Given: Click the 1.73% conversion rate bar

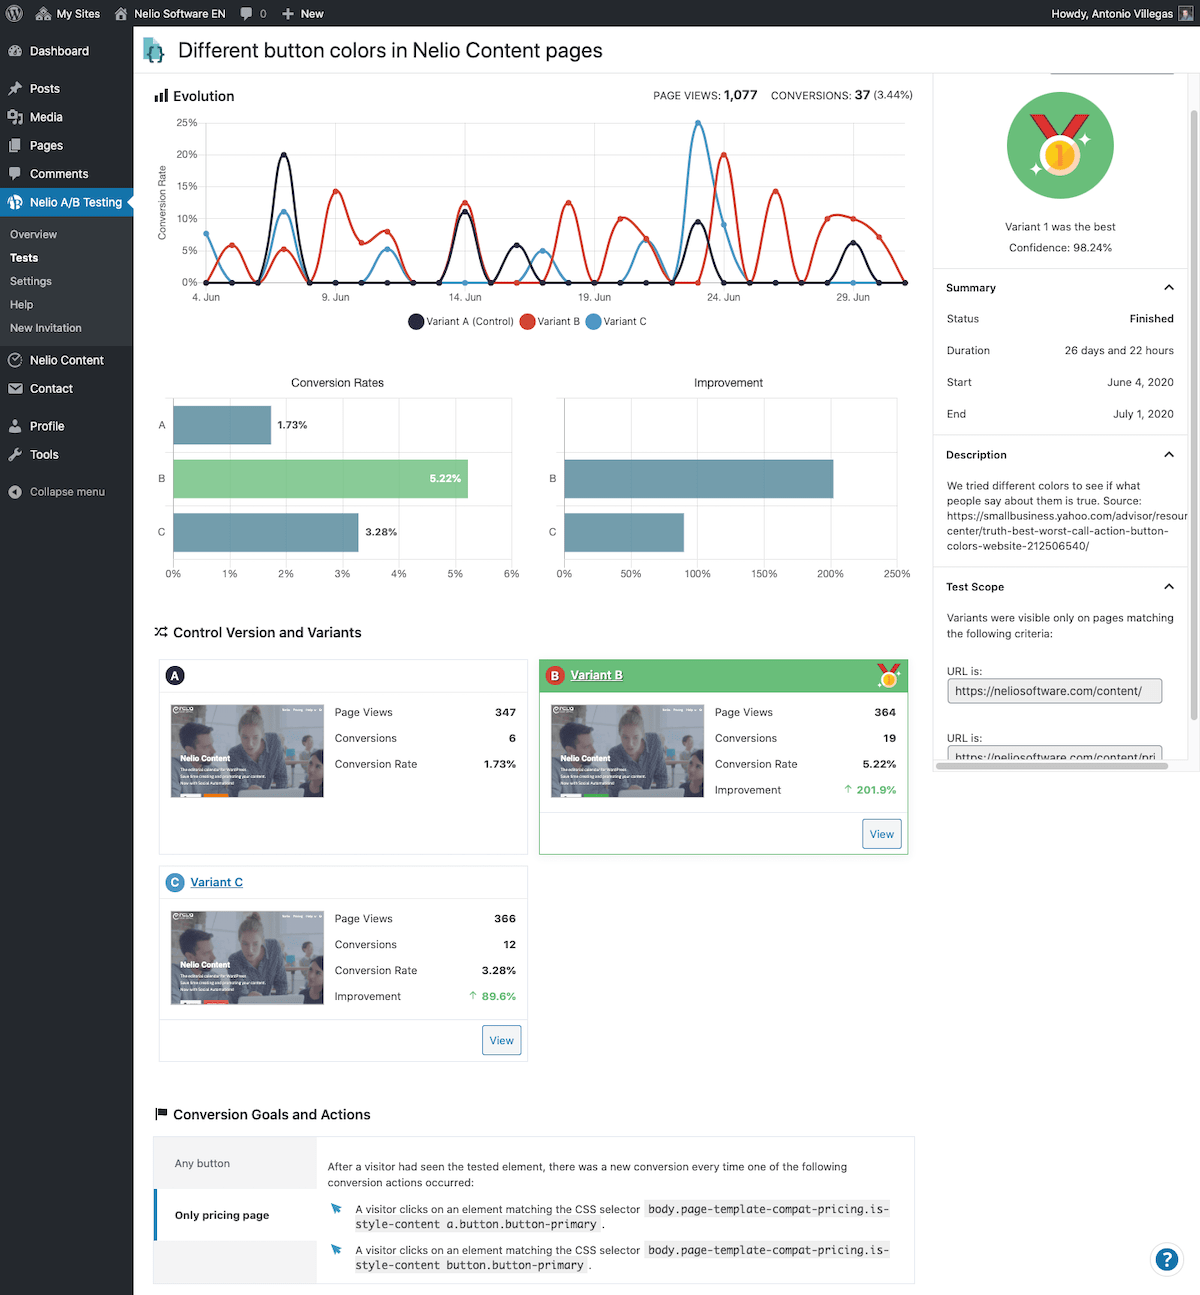Looking at the screenshot, I should [x=222, y=425].
